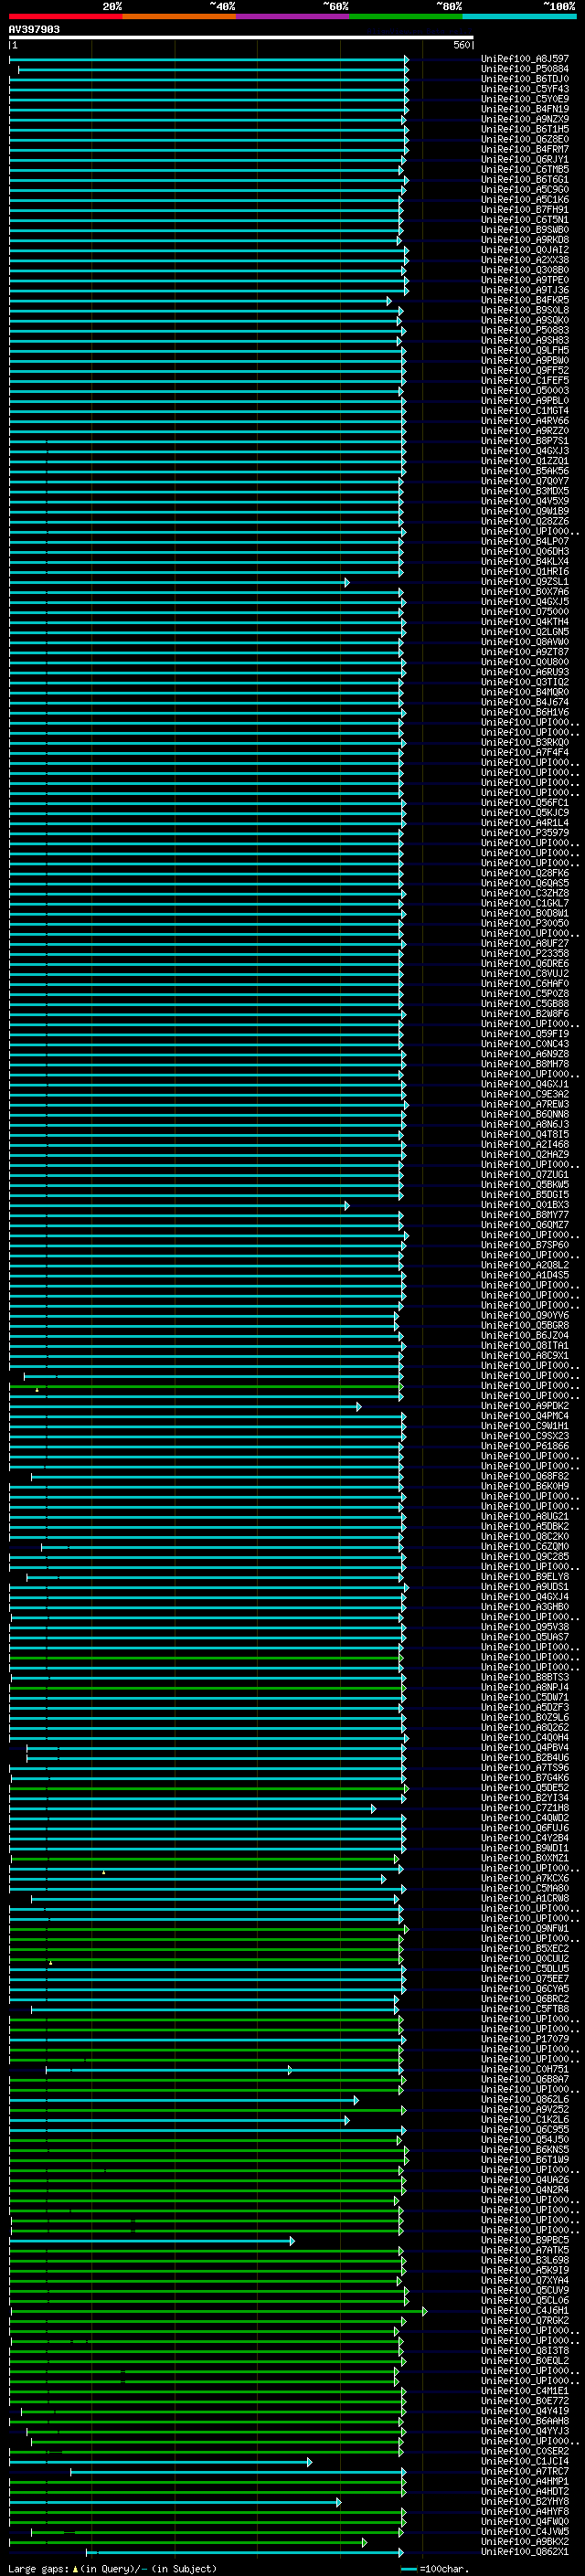The width and height of the screenshot is (585, 2576).
Task: Select hit label UniRef100_B4FN19
Action: tap(525, 109)
